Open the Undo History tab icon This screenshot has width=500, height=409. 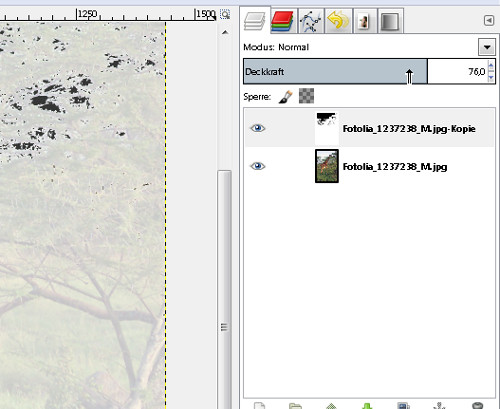[x=338, y=21]
